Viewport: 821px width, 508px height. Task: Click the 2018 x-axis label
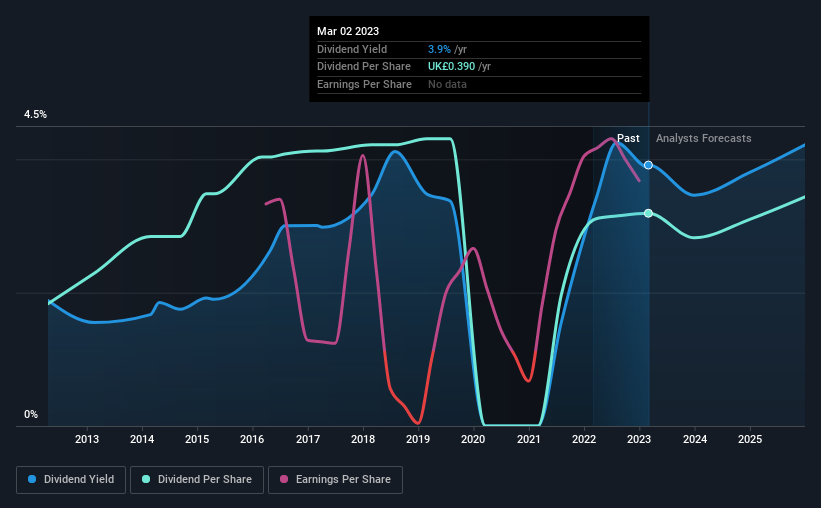pyautogui.click(x=363, y=439)
